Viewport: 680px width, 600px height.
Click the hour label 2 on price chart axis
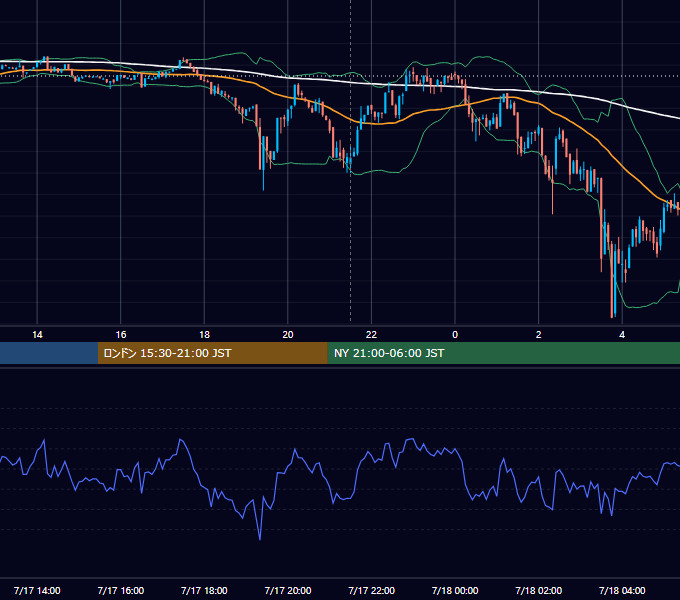pos(539,335)
